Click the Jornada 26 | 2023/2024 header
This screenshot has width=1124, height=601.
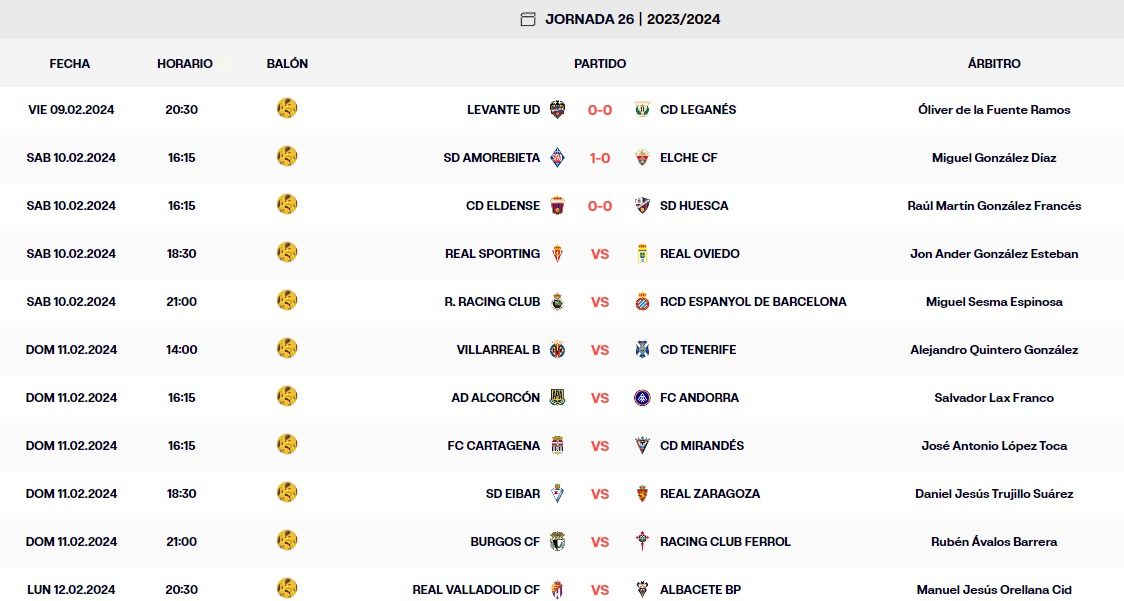pyautogui.click(x=632, y=19)
